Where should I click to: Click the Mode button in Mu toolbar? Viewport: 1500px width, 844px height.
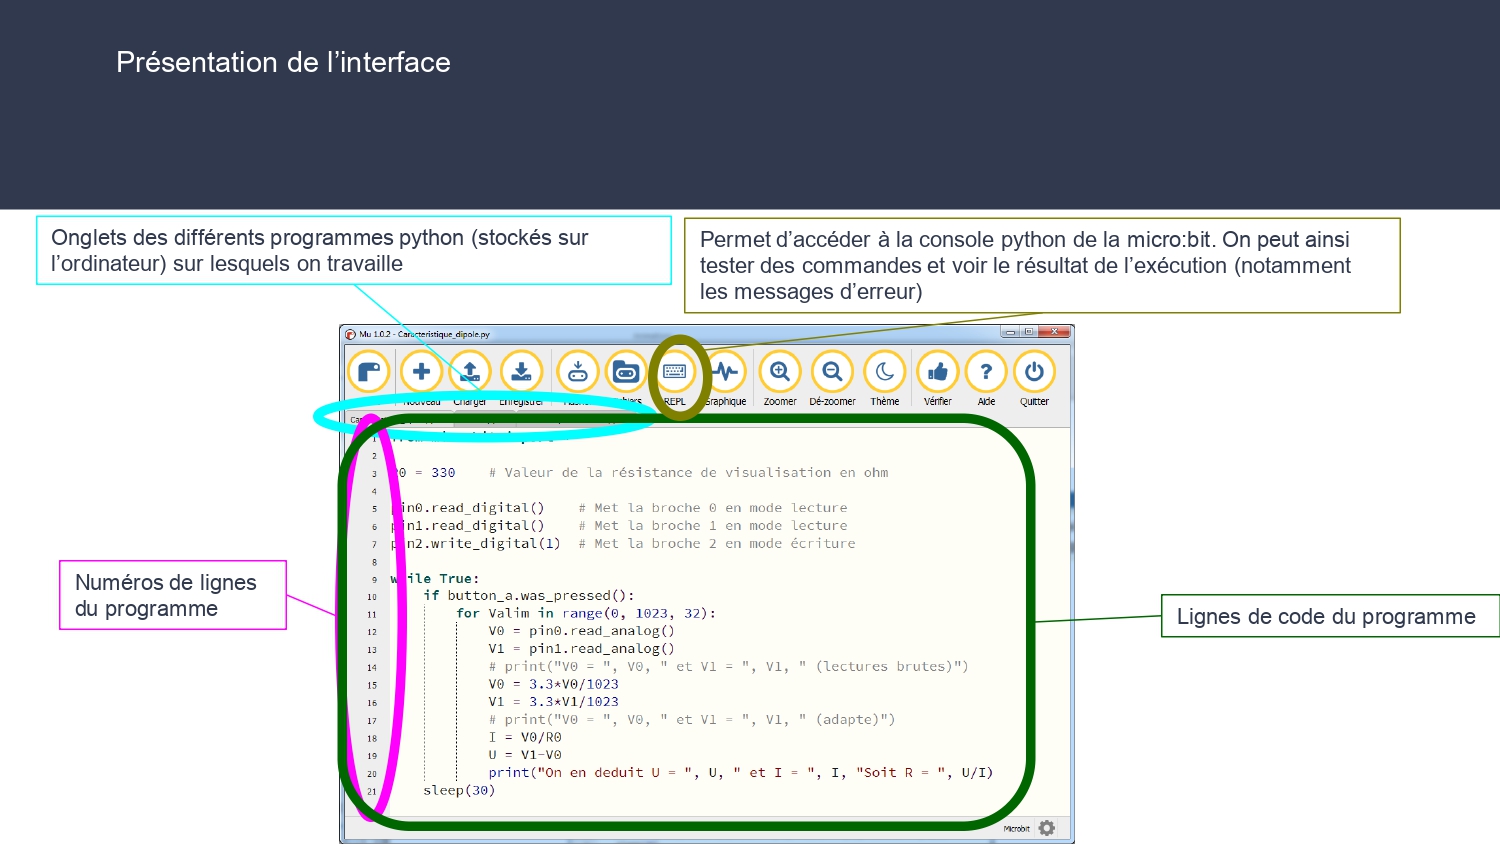(368, 372)
